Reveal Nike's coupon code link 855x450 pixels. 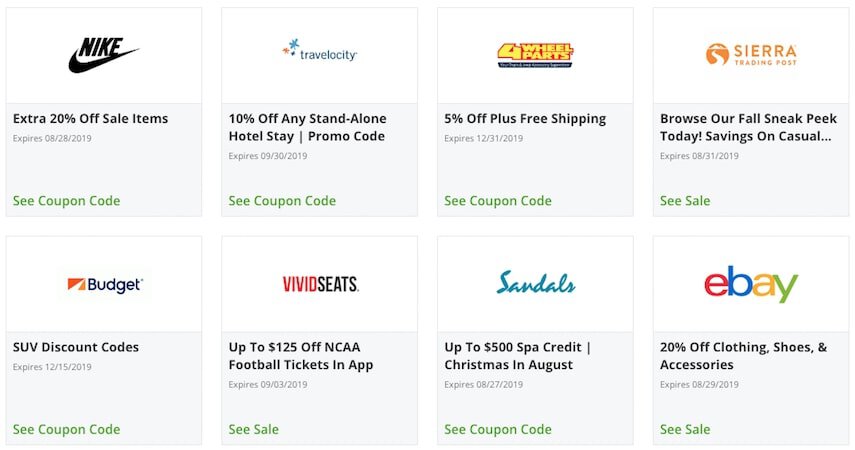[x=67, y=201]
